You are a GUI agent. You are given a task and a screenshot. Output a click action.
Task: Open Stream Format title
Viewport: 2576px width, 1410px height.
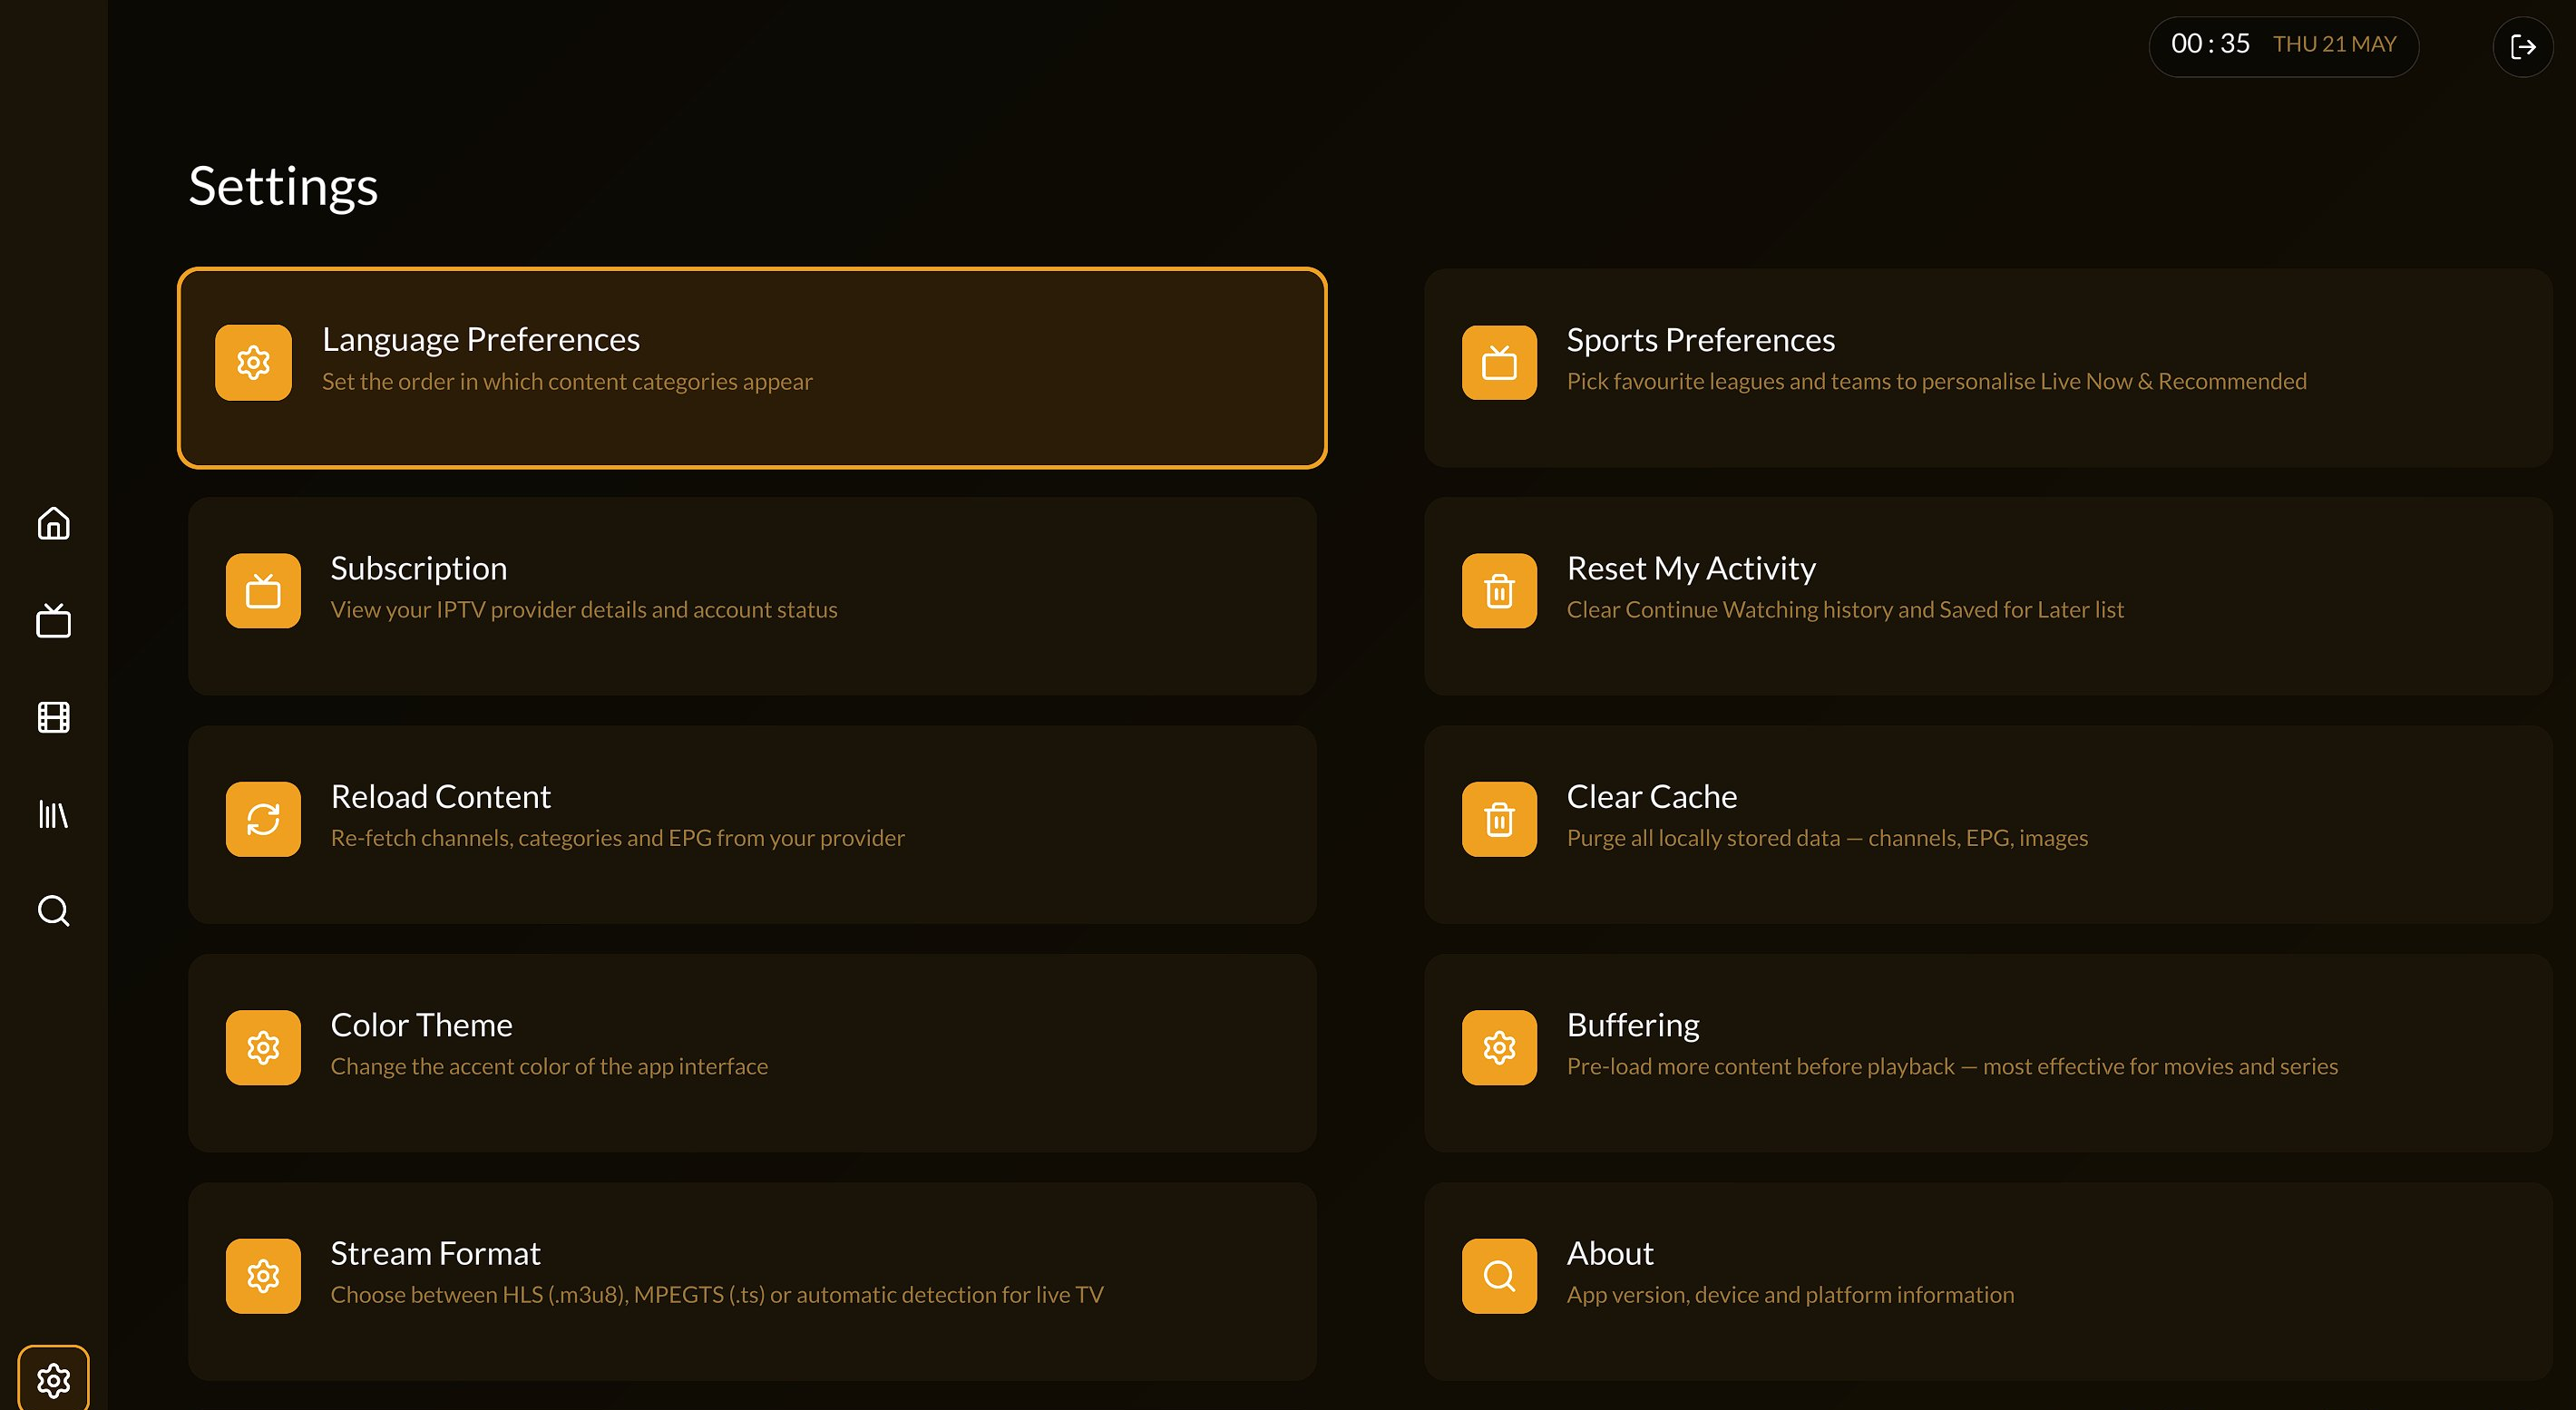[436, 1253]
